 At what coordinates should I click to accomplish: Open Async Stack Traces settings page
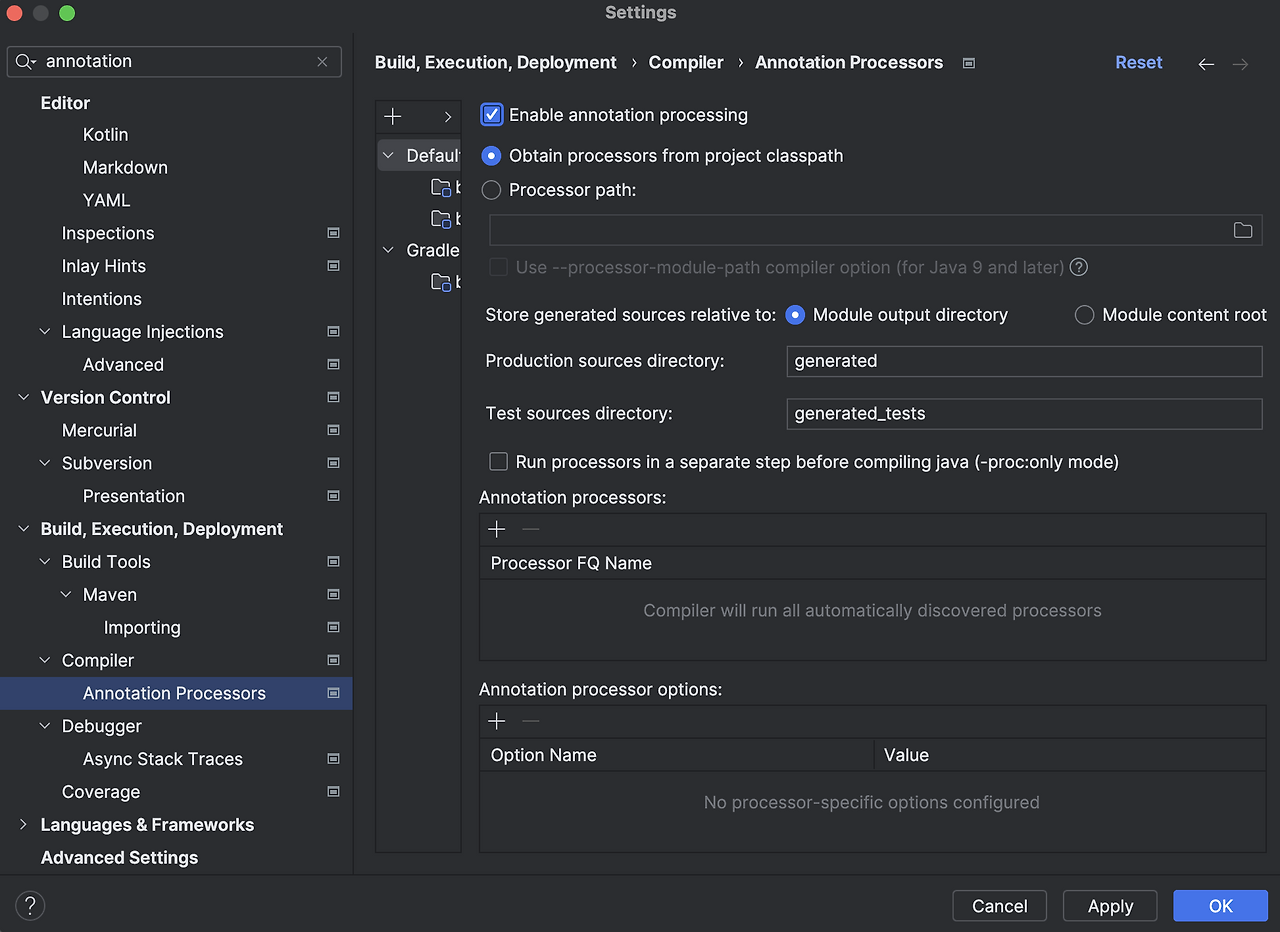[163, 759]
